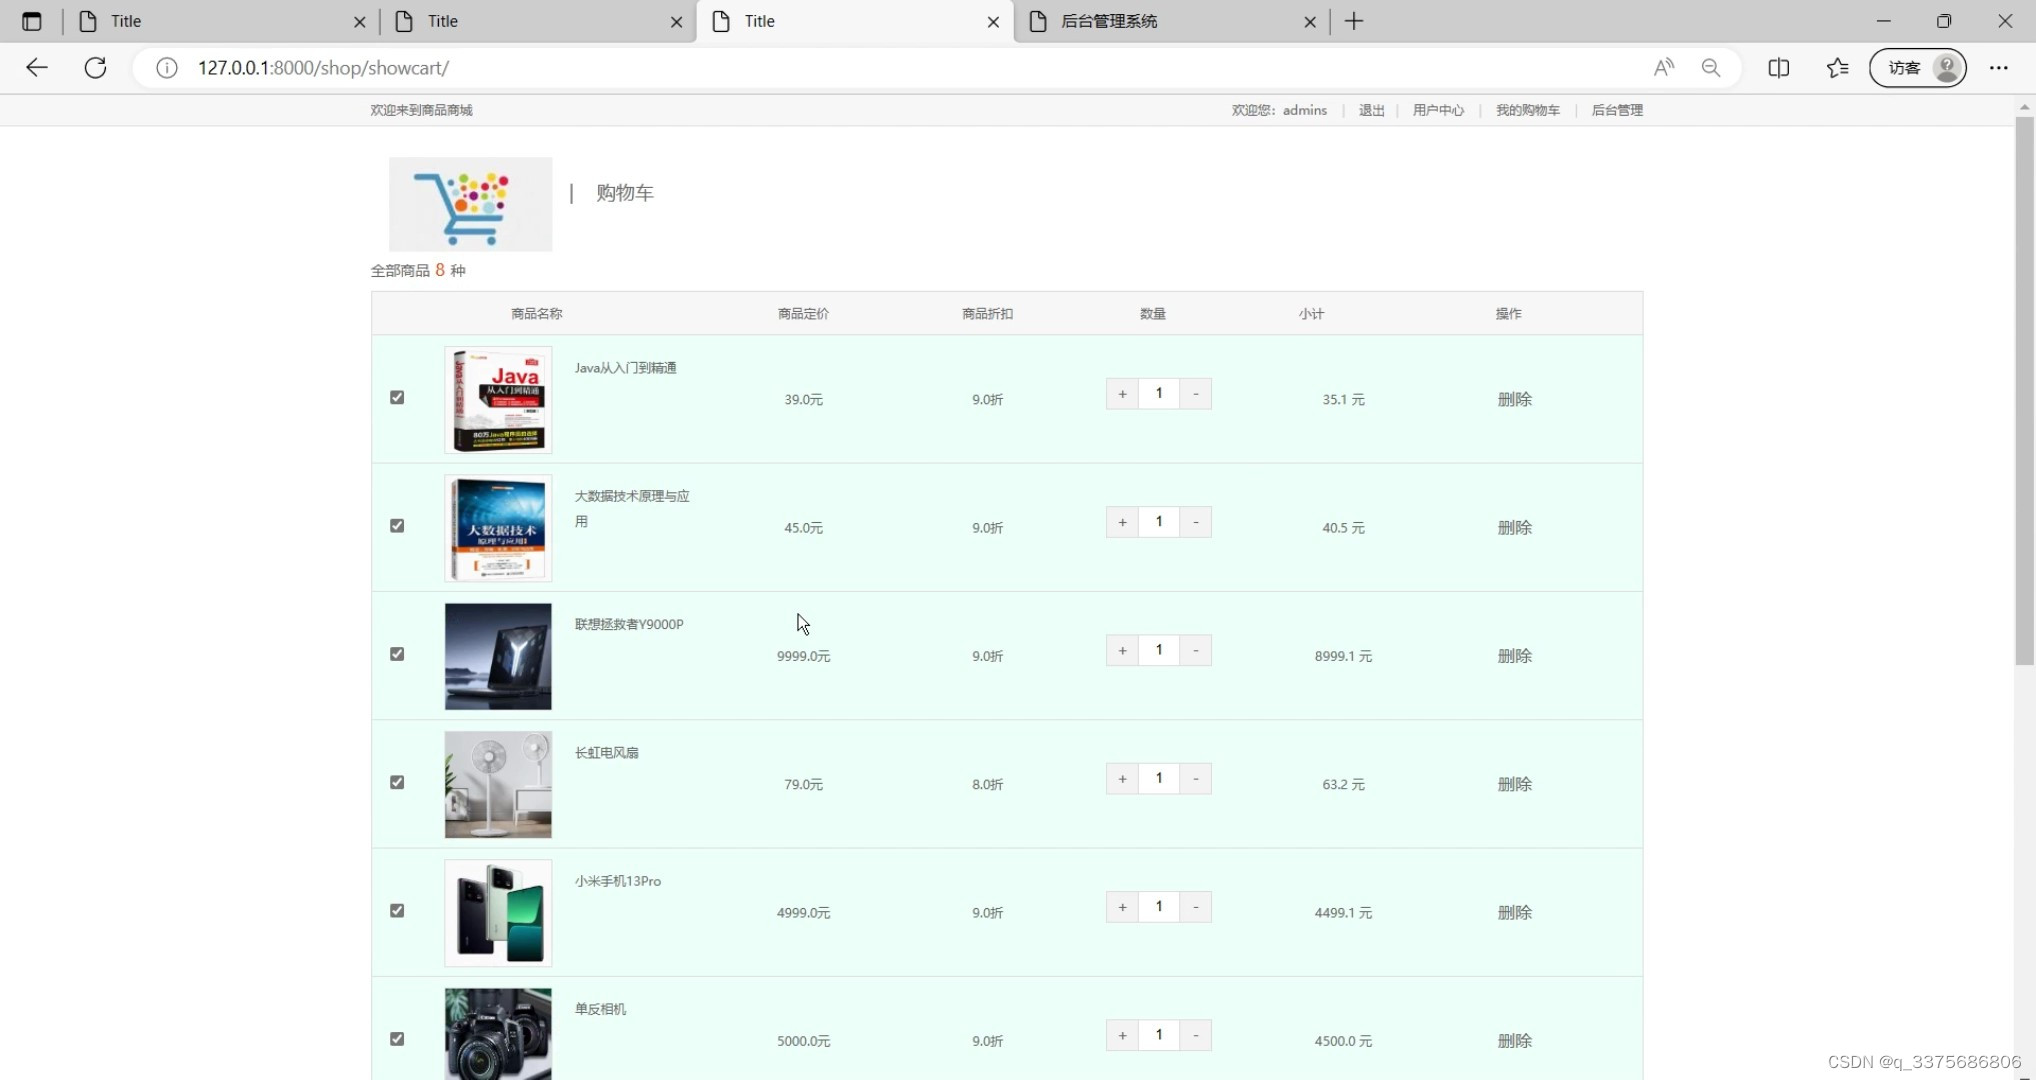Image resolution: width=2036 pixels, height=1080 pixels.
Task: Open the read aloud icon
Action: 1663,68
